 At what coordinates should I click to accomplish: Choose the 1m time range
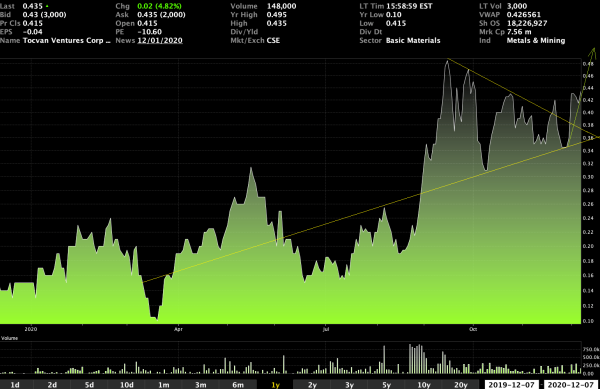(164, 384)
